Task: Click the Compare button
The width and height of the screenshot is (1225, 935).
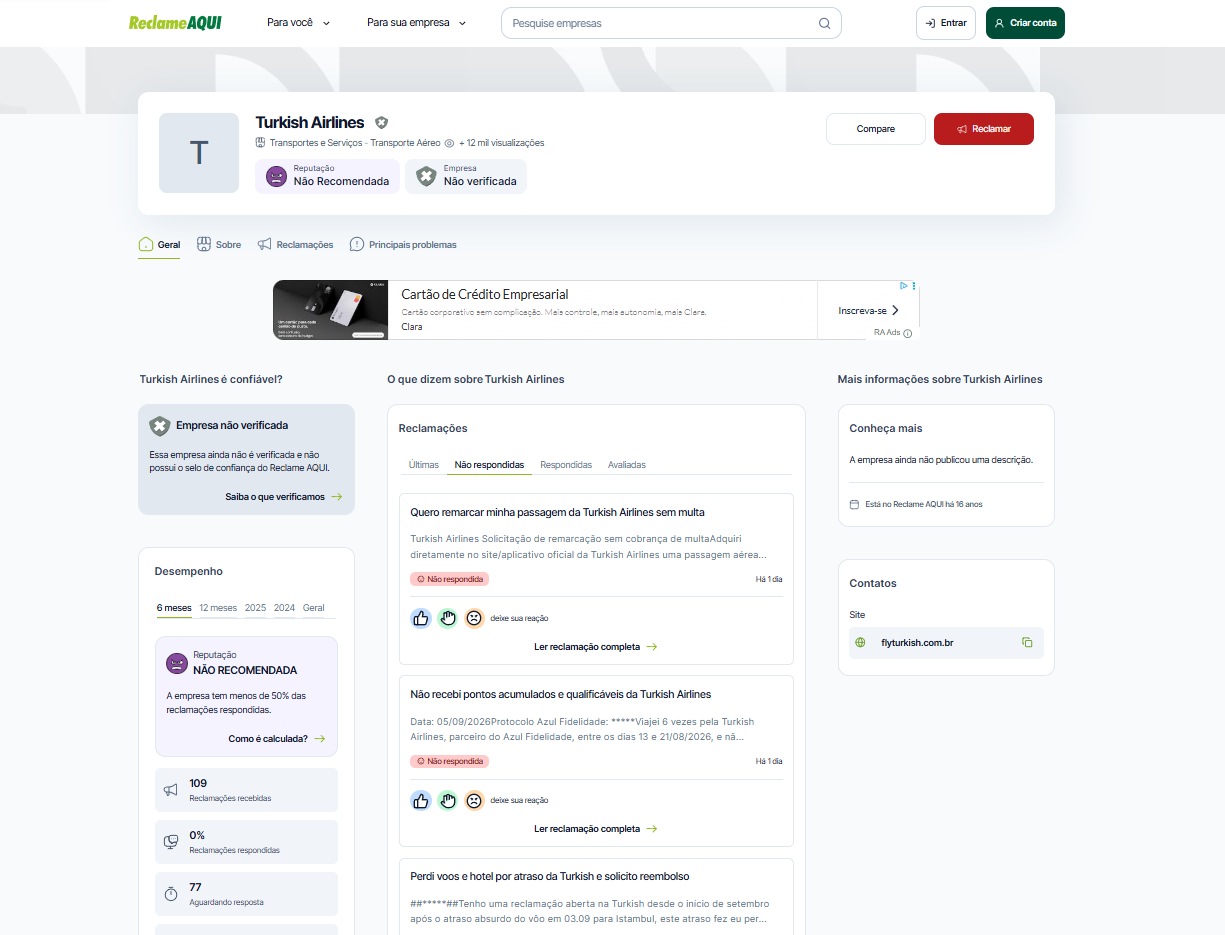Action: (876, 129)
